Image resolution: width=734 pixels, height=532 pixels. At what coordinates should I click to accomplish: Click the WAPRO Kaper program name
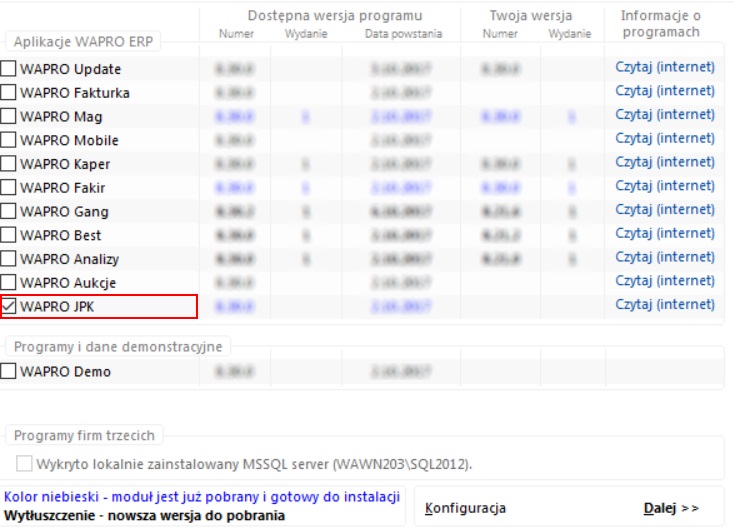(65, 164)
